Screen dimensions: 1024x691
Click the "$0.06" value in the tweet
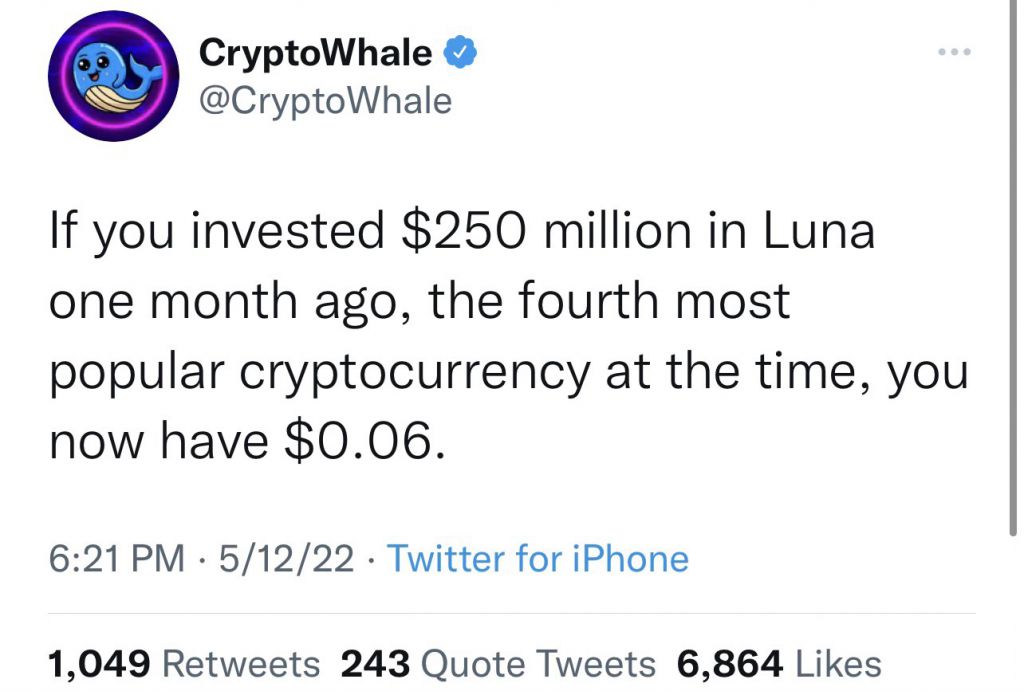tap(366, 440)
